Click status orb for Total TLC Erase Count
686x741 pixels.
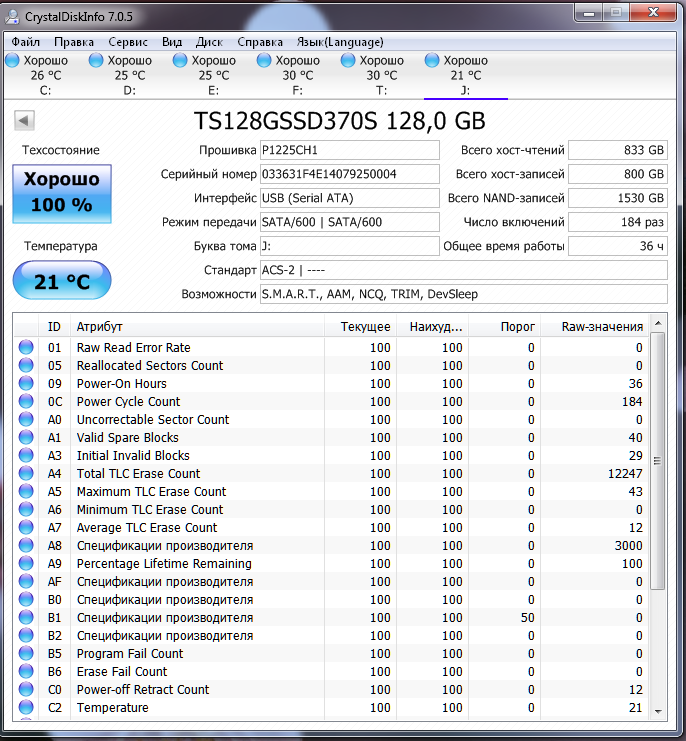[26, 473]
